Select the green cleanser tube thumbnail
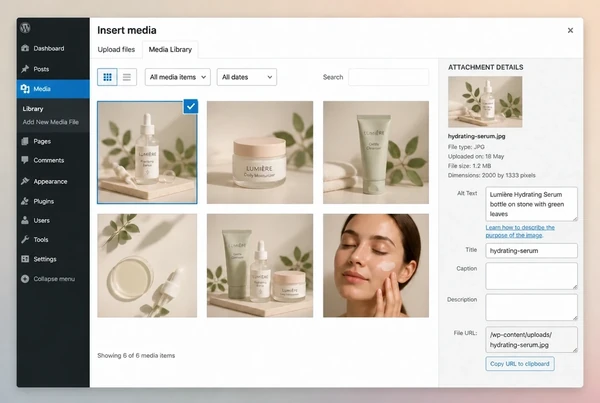The height and width of the screenshot is (403, 600). click(x=376, y=152)
